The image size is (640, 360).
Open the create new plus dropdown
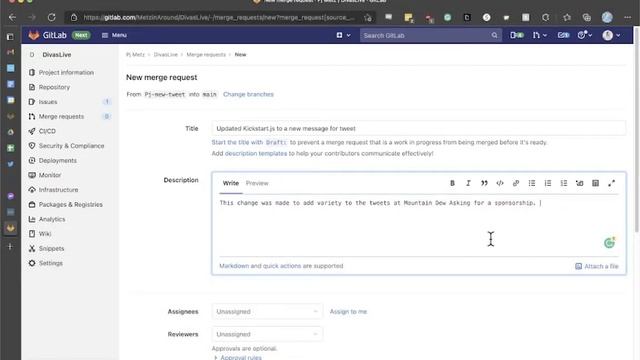click(x=343, y=36)
